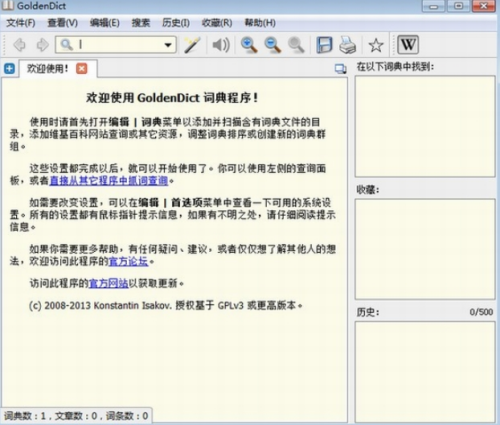Viewport: 500px width, 425px height.
Task: Open the 官方论坛 forum link
Action: point(128,261)
